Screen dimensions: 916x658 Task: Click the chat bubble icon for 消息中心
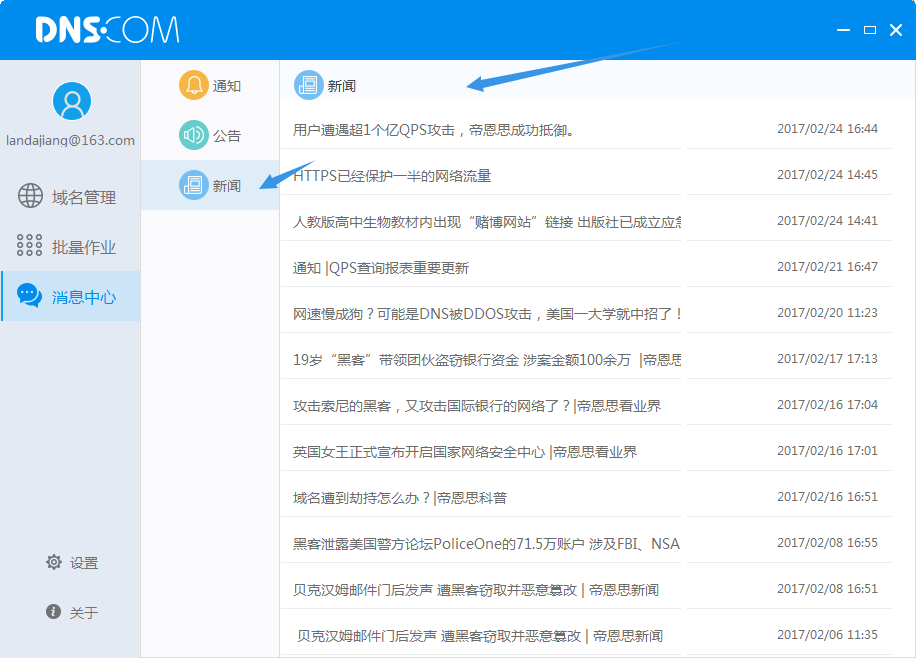coord(30,296)
